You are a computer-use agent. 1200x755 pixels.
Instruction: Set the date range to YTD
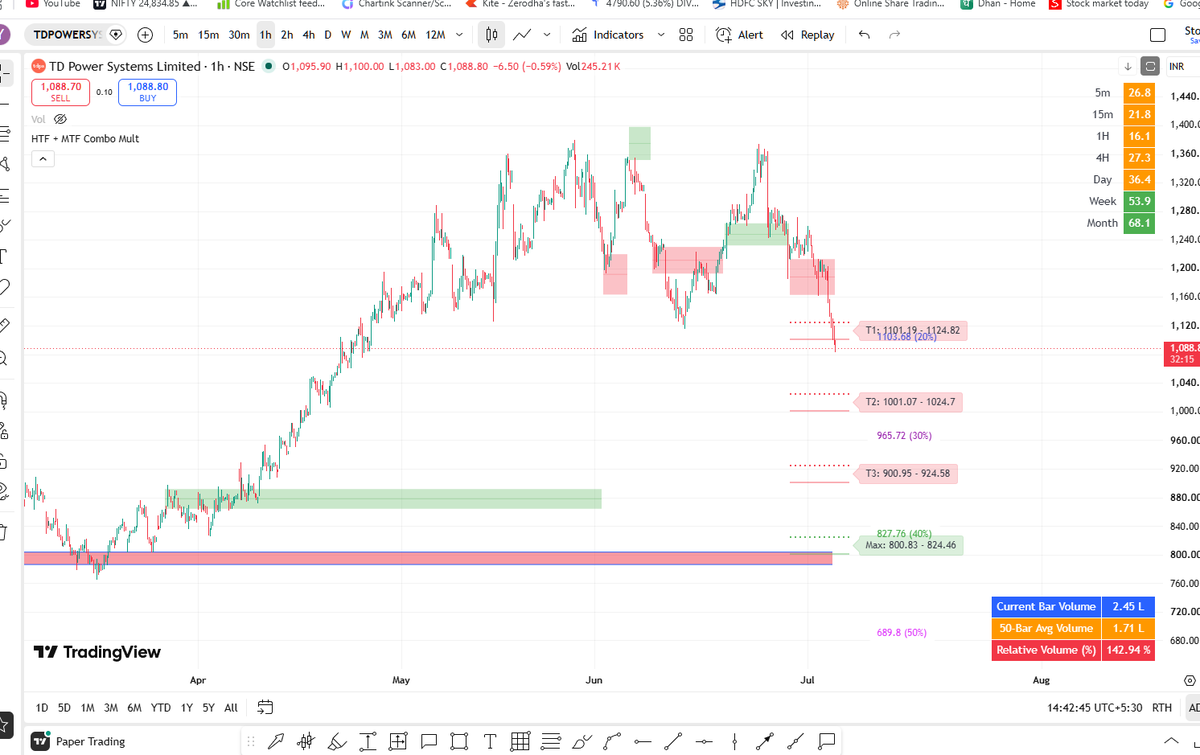[160, 707]
